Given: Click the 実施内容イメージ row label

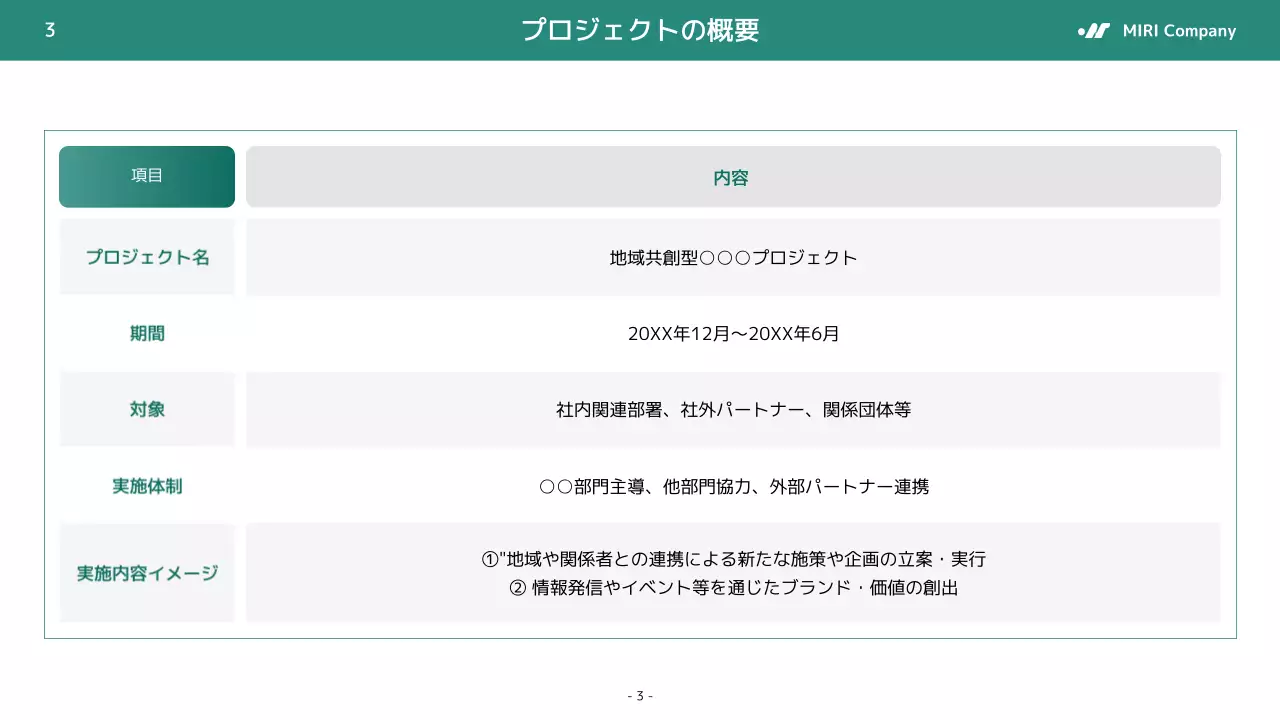Looking at the screenshot, I should point(146,573).
